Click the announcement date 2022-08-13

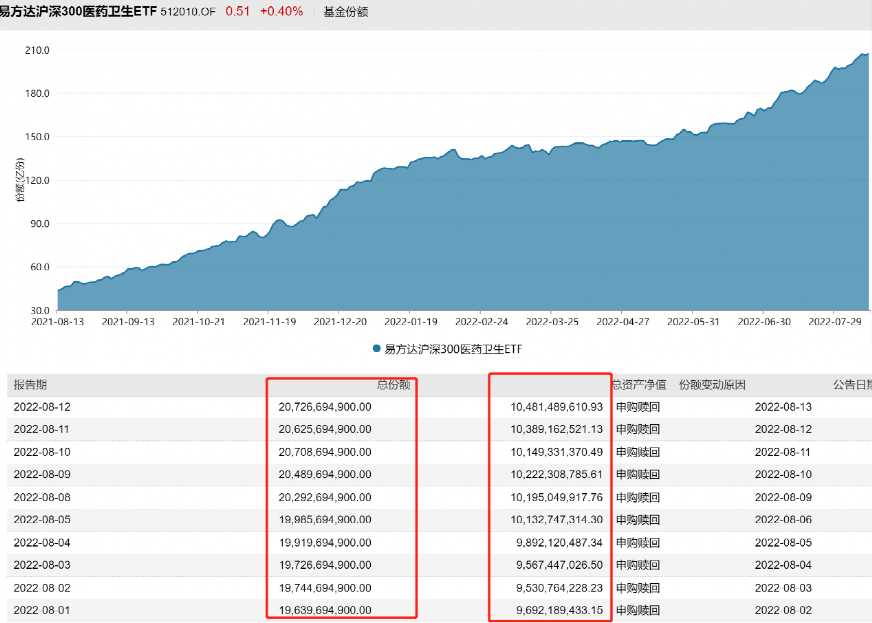(783, 407)
